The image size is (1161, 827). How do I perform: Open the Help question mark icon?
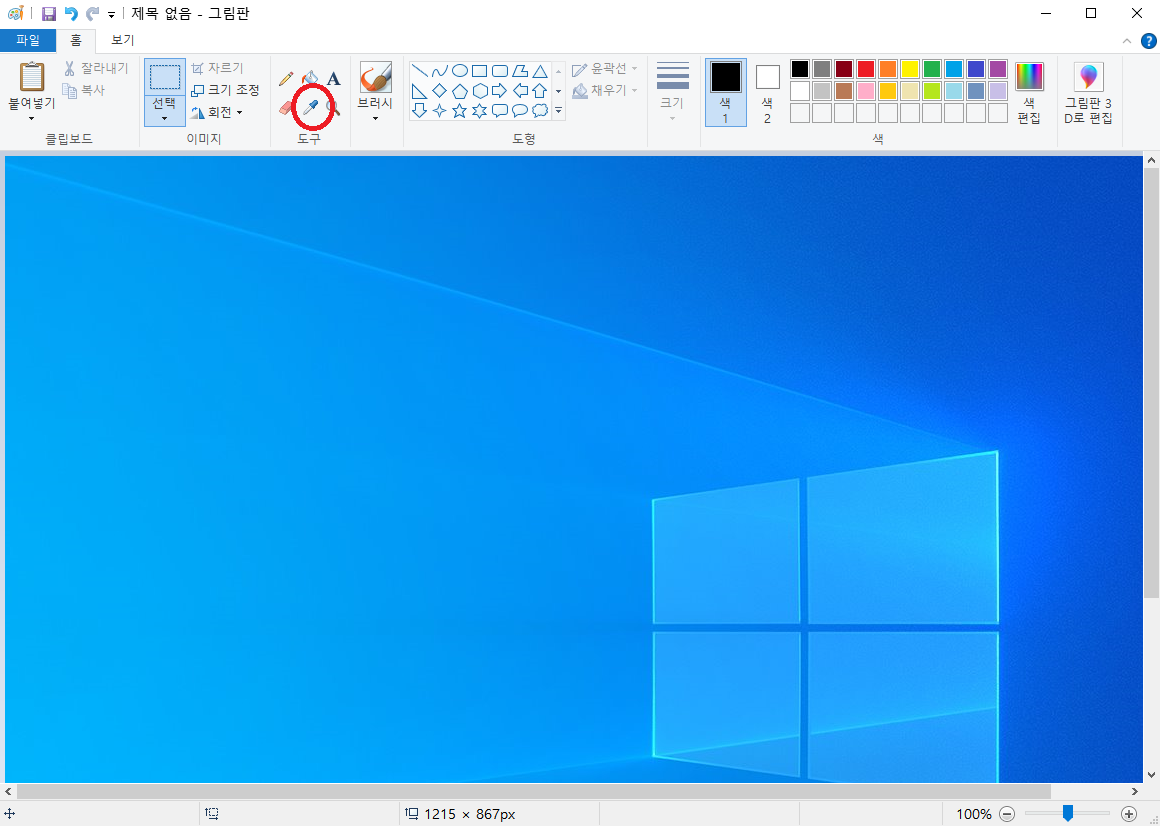[x=1148, y=41]
